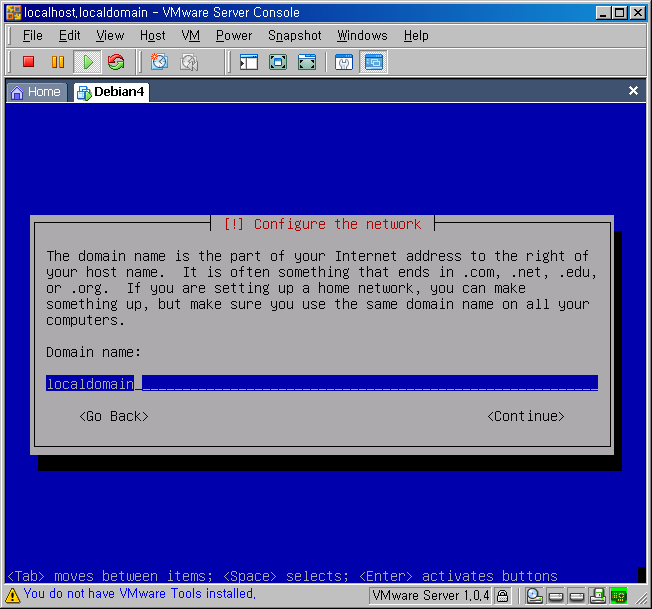The width and height of the screenshot is (652, 609).
Task: Click the green Power On button
Action: (x=87, y=62)
